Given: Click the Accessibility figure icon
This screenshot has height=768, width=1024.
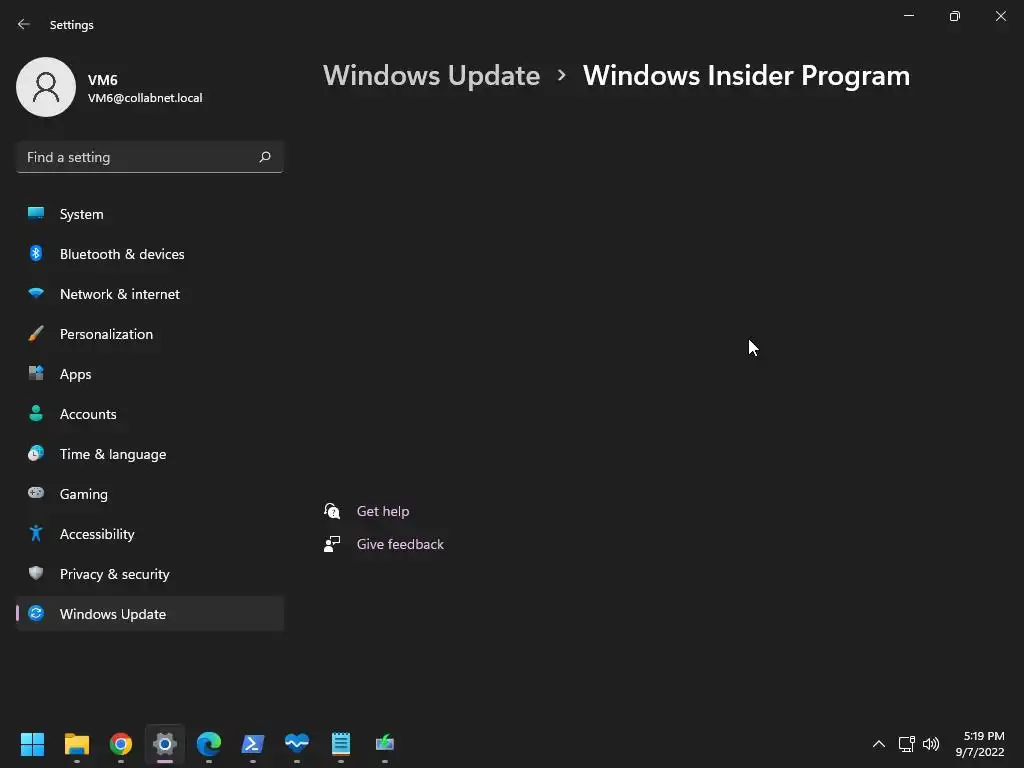Looking at the screenshot, I should pos(36,533).
